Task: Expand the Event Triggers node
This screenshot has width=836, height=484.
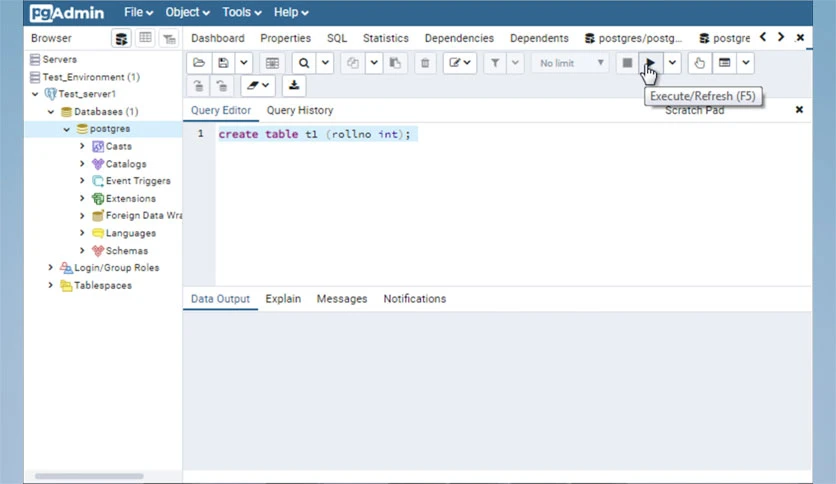Action: [x=82, y=181]
